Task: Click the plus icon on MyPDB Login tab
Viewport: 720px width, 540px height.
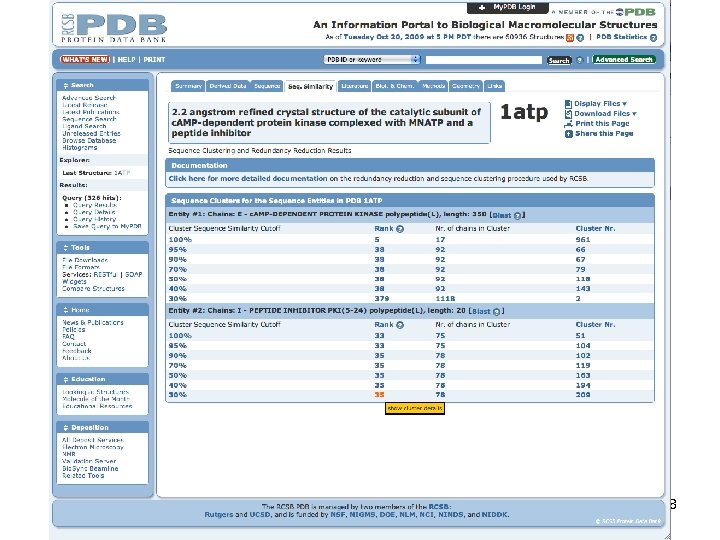Action: pos(482,7)
